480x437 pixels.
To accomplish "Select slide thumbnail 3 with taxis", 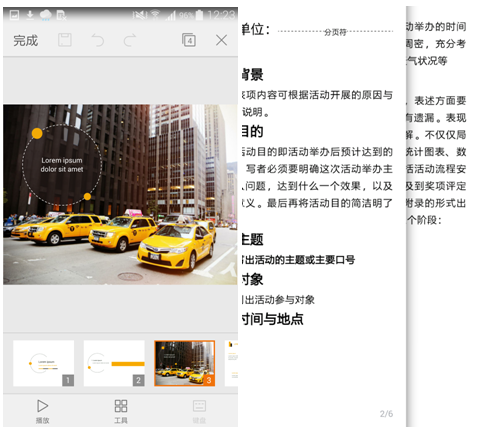I will tap(185, 363).
